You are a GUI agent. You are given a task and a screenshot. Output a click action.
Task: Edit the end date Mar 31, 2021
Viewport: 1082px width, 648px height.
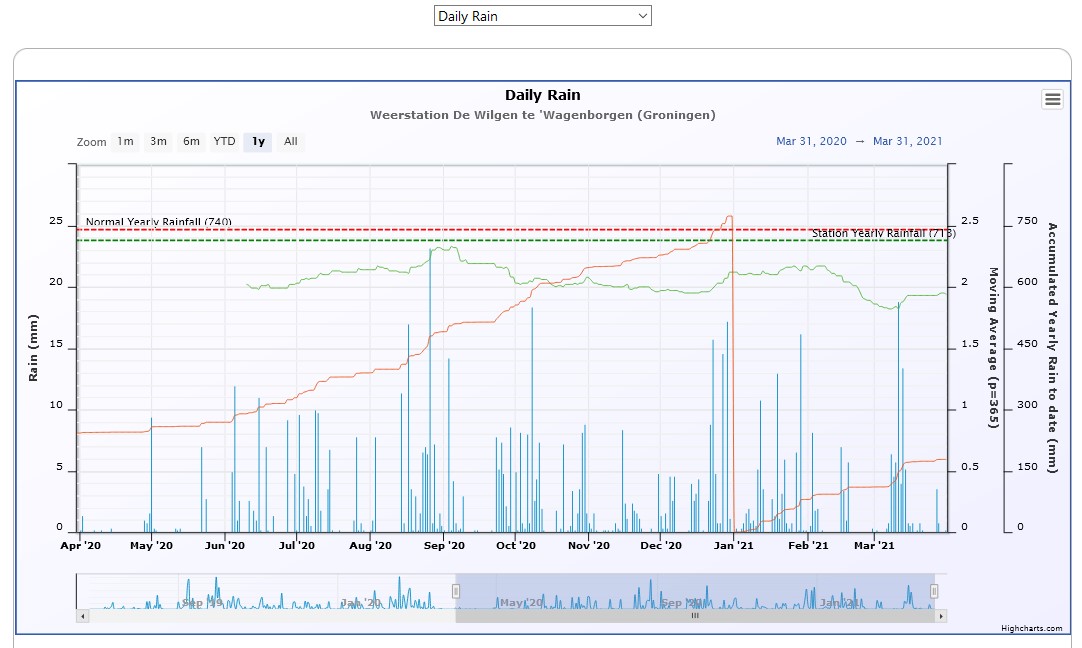point(907,142)
